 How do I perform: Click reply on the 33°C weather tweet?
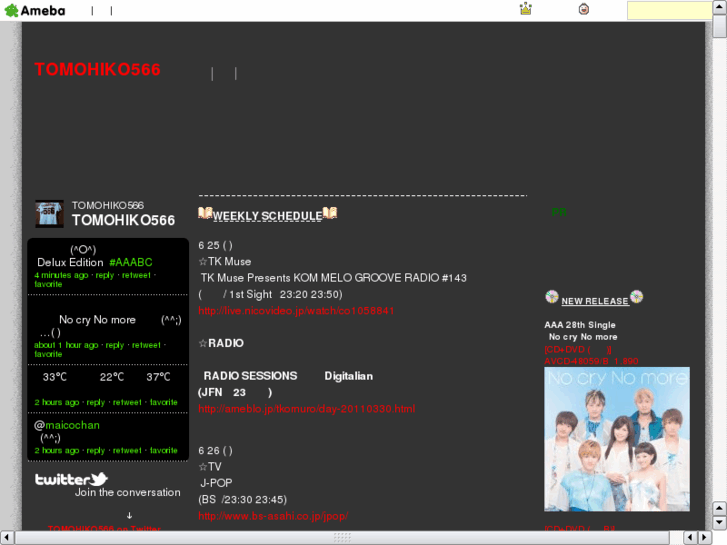[96, 402]
